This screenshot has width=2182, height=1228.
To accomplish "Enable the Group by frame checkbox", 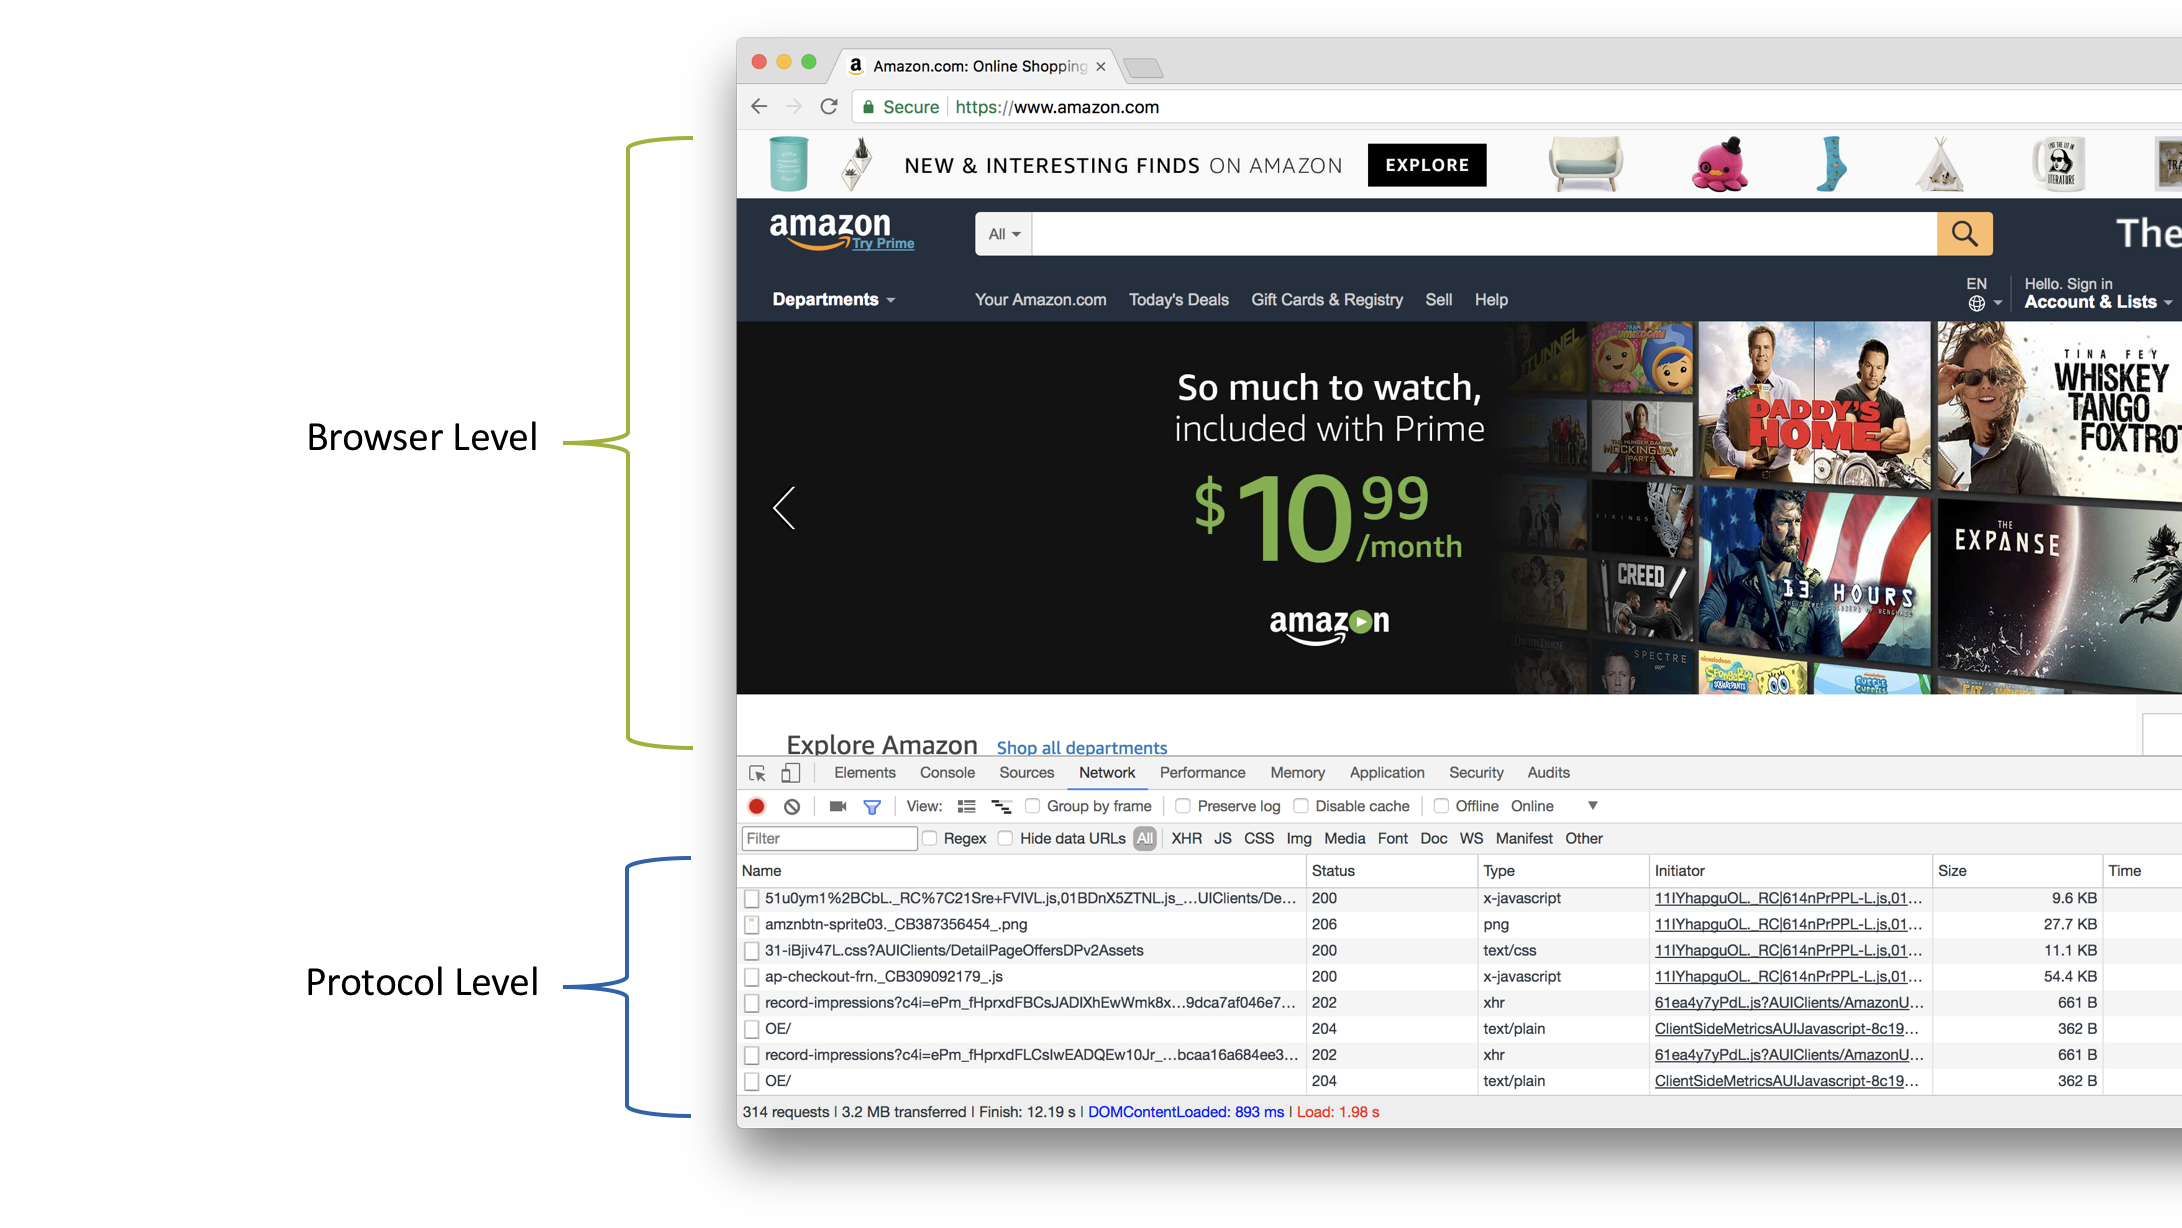I will pos(1033,806).
